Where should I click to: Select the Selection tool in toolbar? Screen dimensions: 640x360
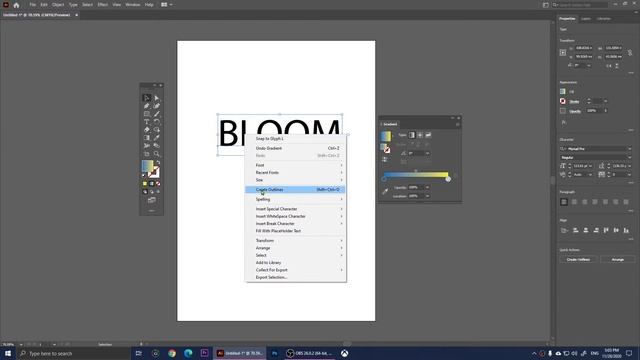click(147, 98)
